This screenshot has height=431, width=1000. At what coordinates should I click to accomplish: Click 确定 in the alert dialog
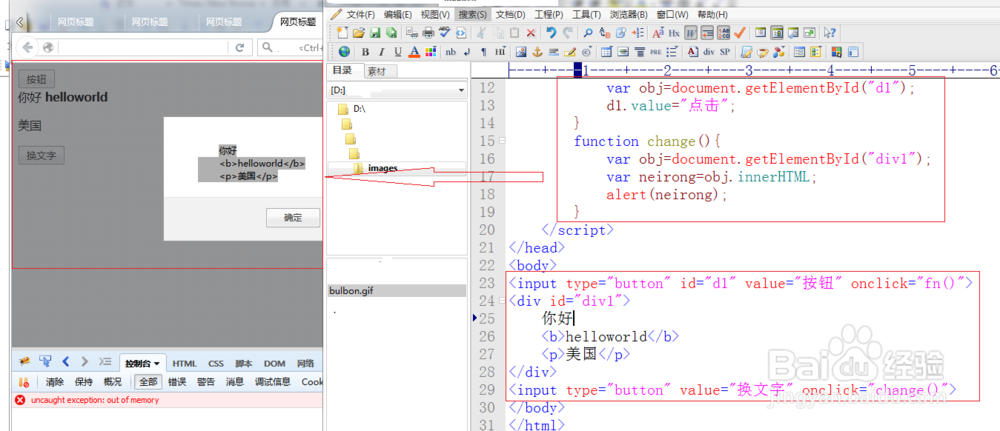click(x=293, y=217)
